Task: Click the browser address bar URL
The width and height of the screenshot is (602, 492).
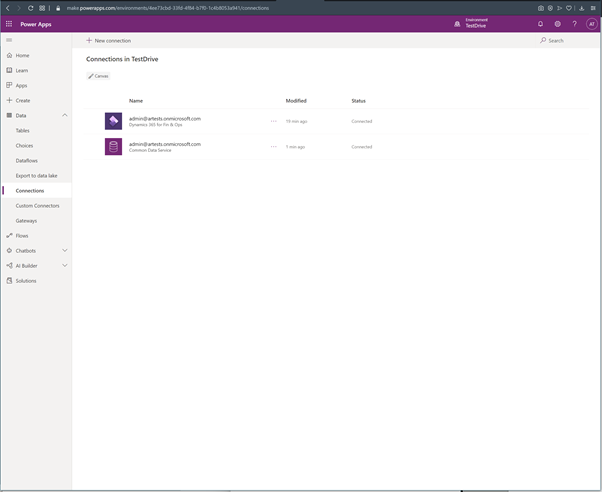Action: coord(168,8)
